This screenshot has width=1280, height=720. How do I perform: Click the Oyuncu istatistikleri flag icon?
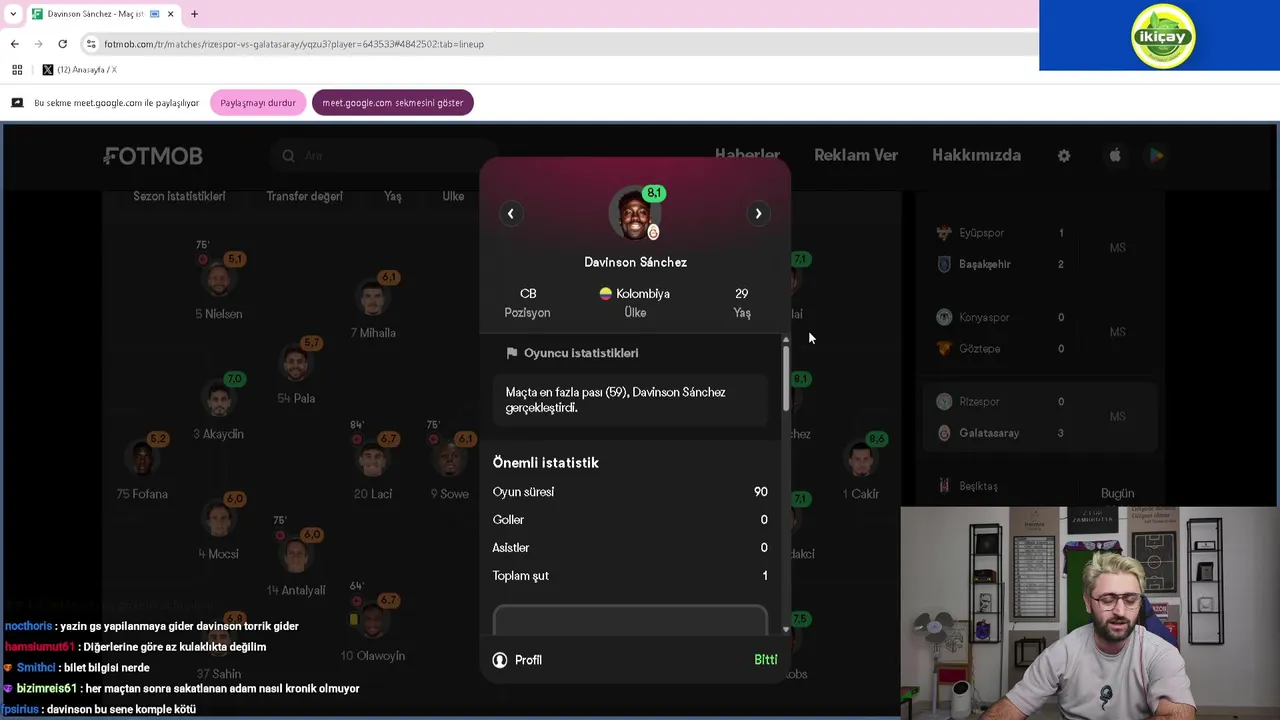[512, 353]
